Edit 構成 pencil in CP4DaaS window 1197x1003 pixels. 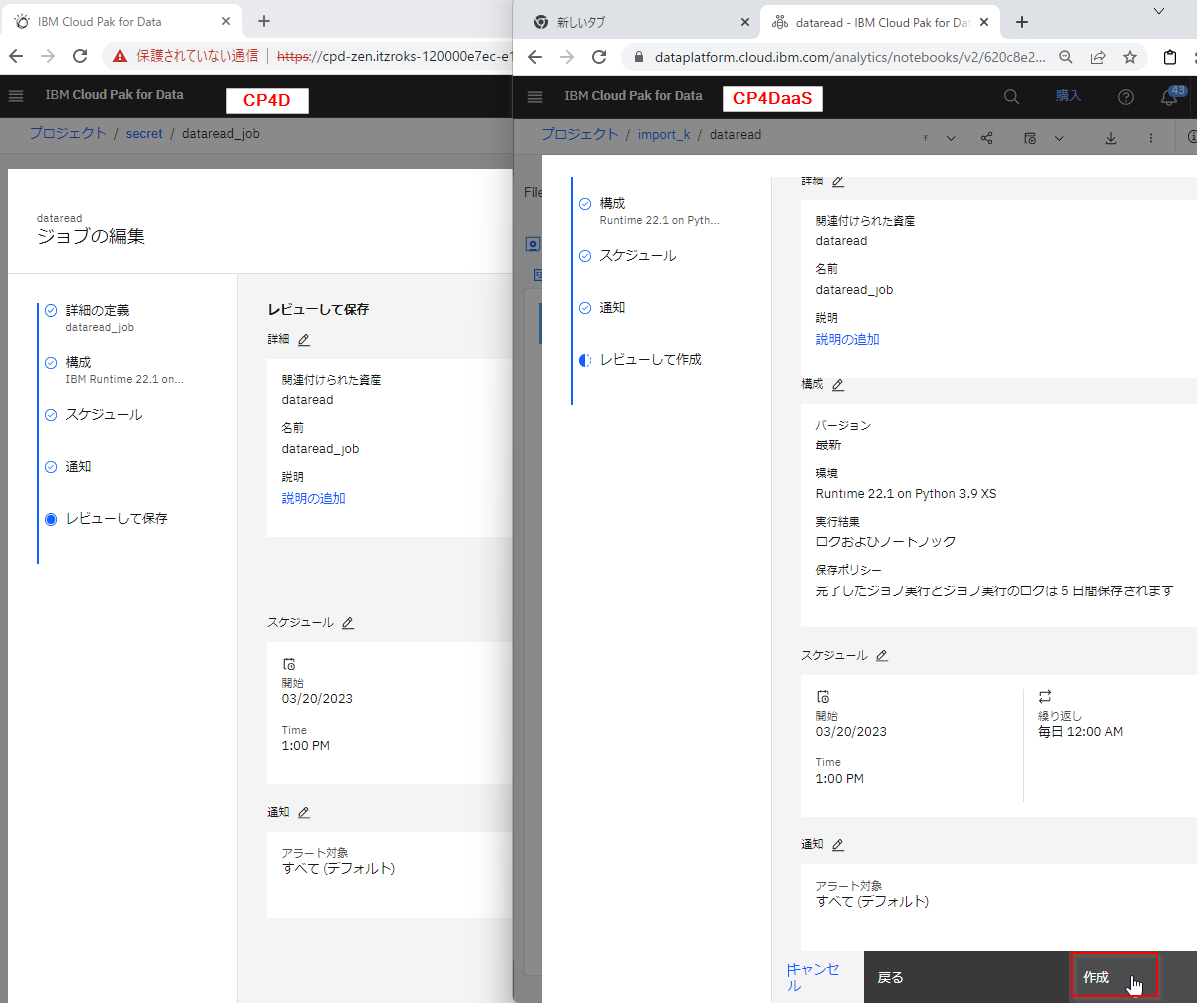[x=837, y=385]
